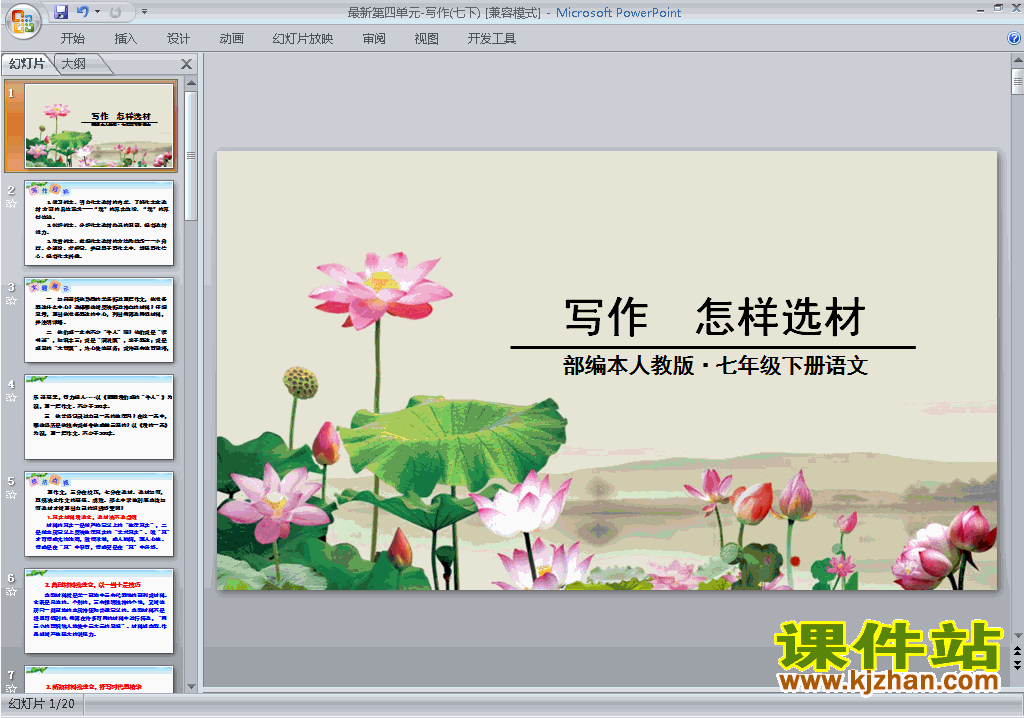The width and height of the screenshot is (1024, 718).
Task: Select slide 2 thumbnail
Action: (99, 223)
